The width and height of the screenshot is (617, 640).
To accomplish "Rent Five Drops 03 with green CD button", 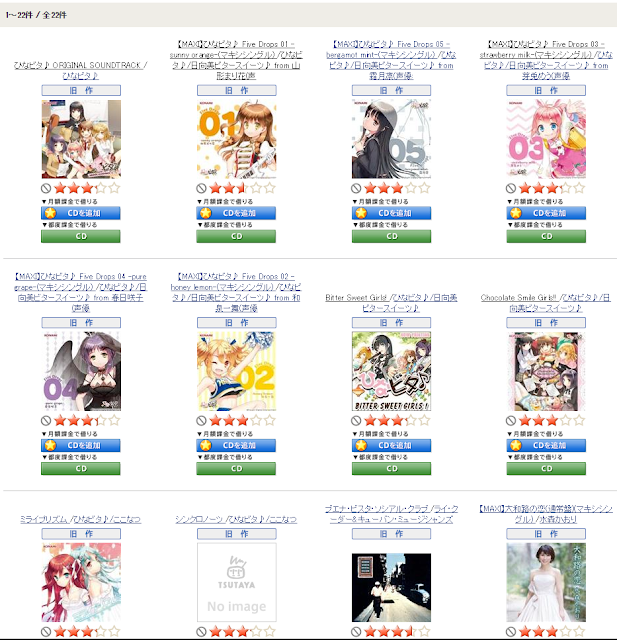I will pyautogui.click(x=546, y=236).
